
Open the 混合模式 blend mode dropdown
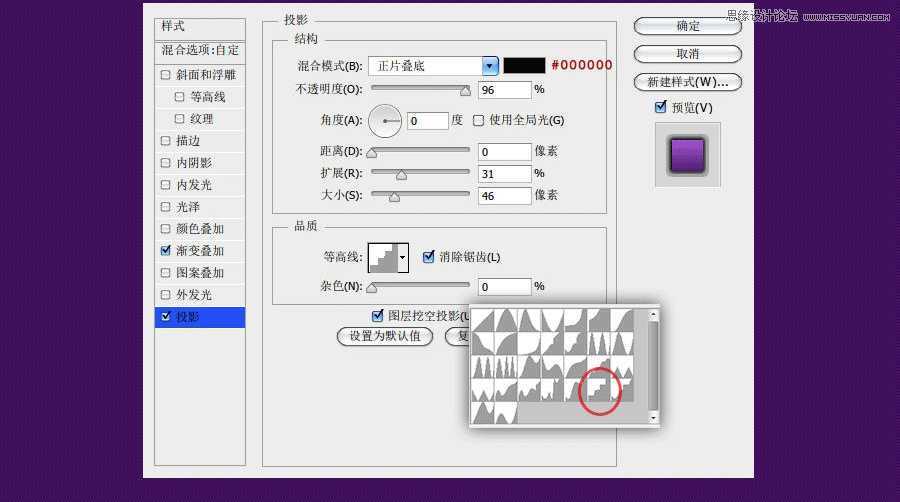click(x=490, y=66)
